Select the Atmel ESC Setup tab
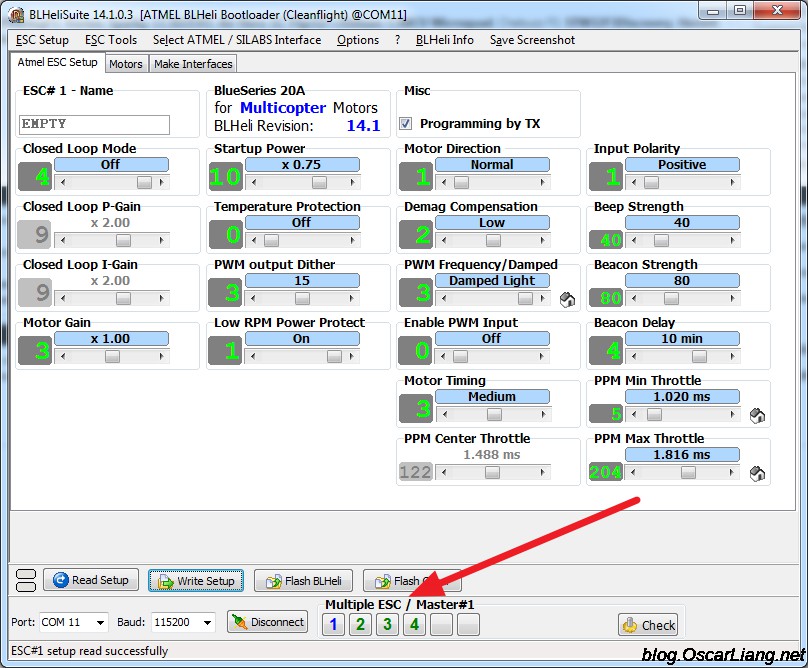The height and width of the screenshot is (668, 808). [57, 62]
